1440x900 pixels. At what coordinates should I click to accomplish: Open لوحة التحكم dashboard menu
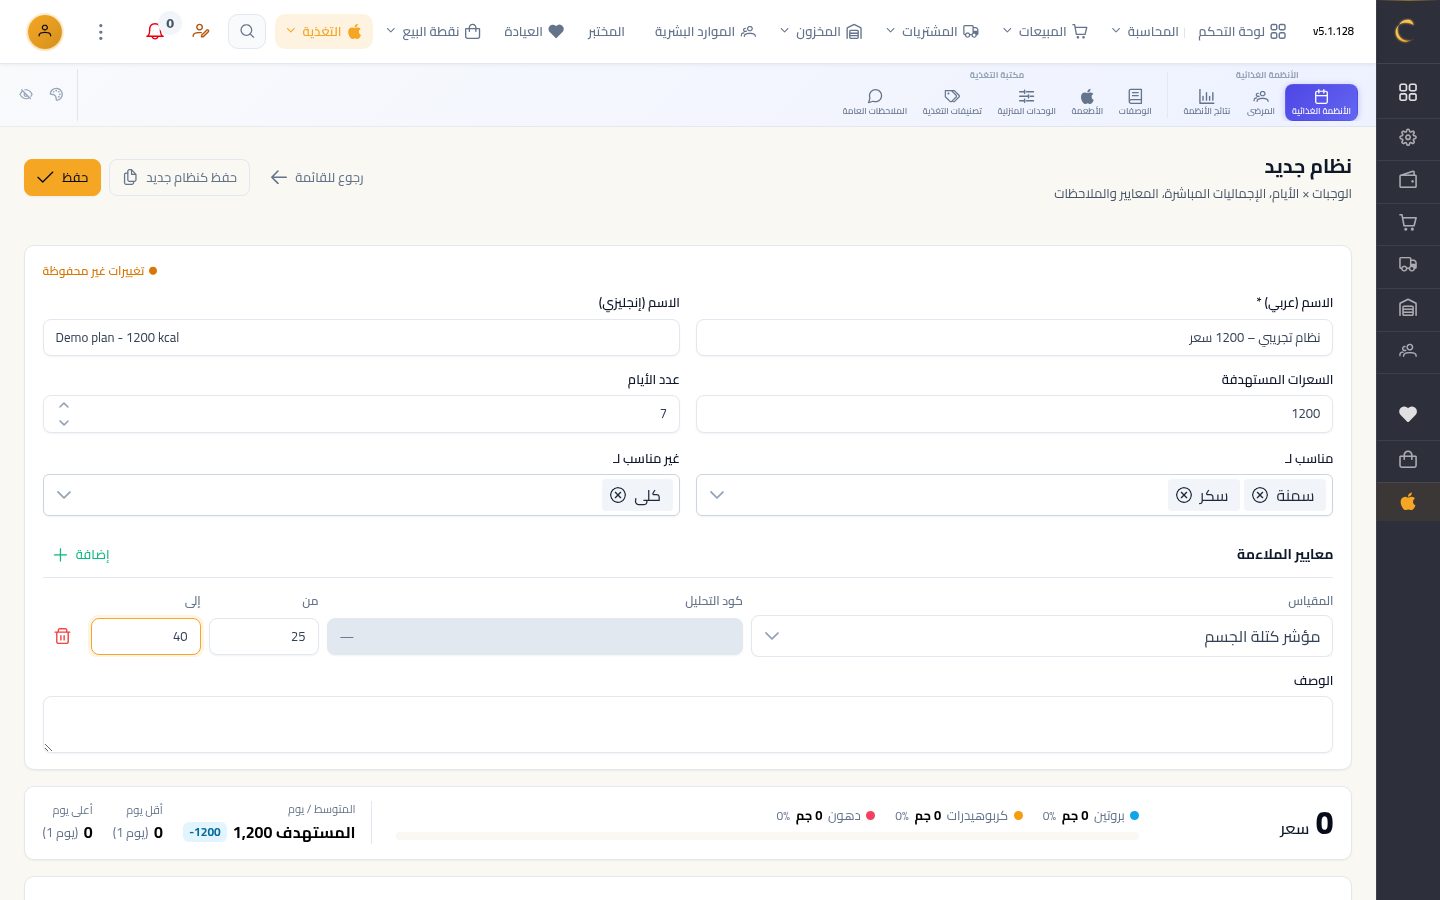[1242, 32]
